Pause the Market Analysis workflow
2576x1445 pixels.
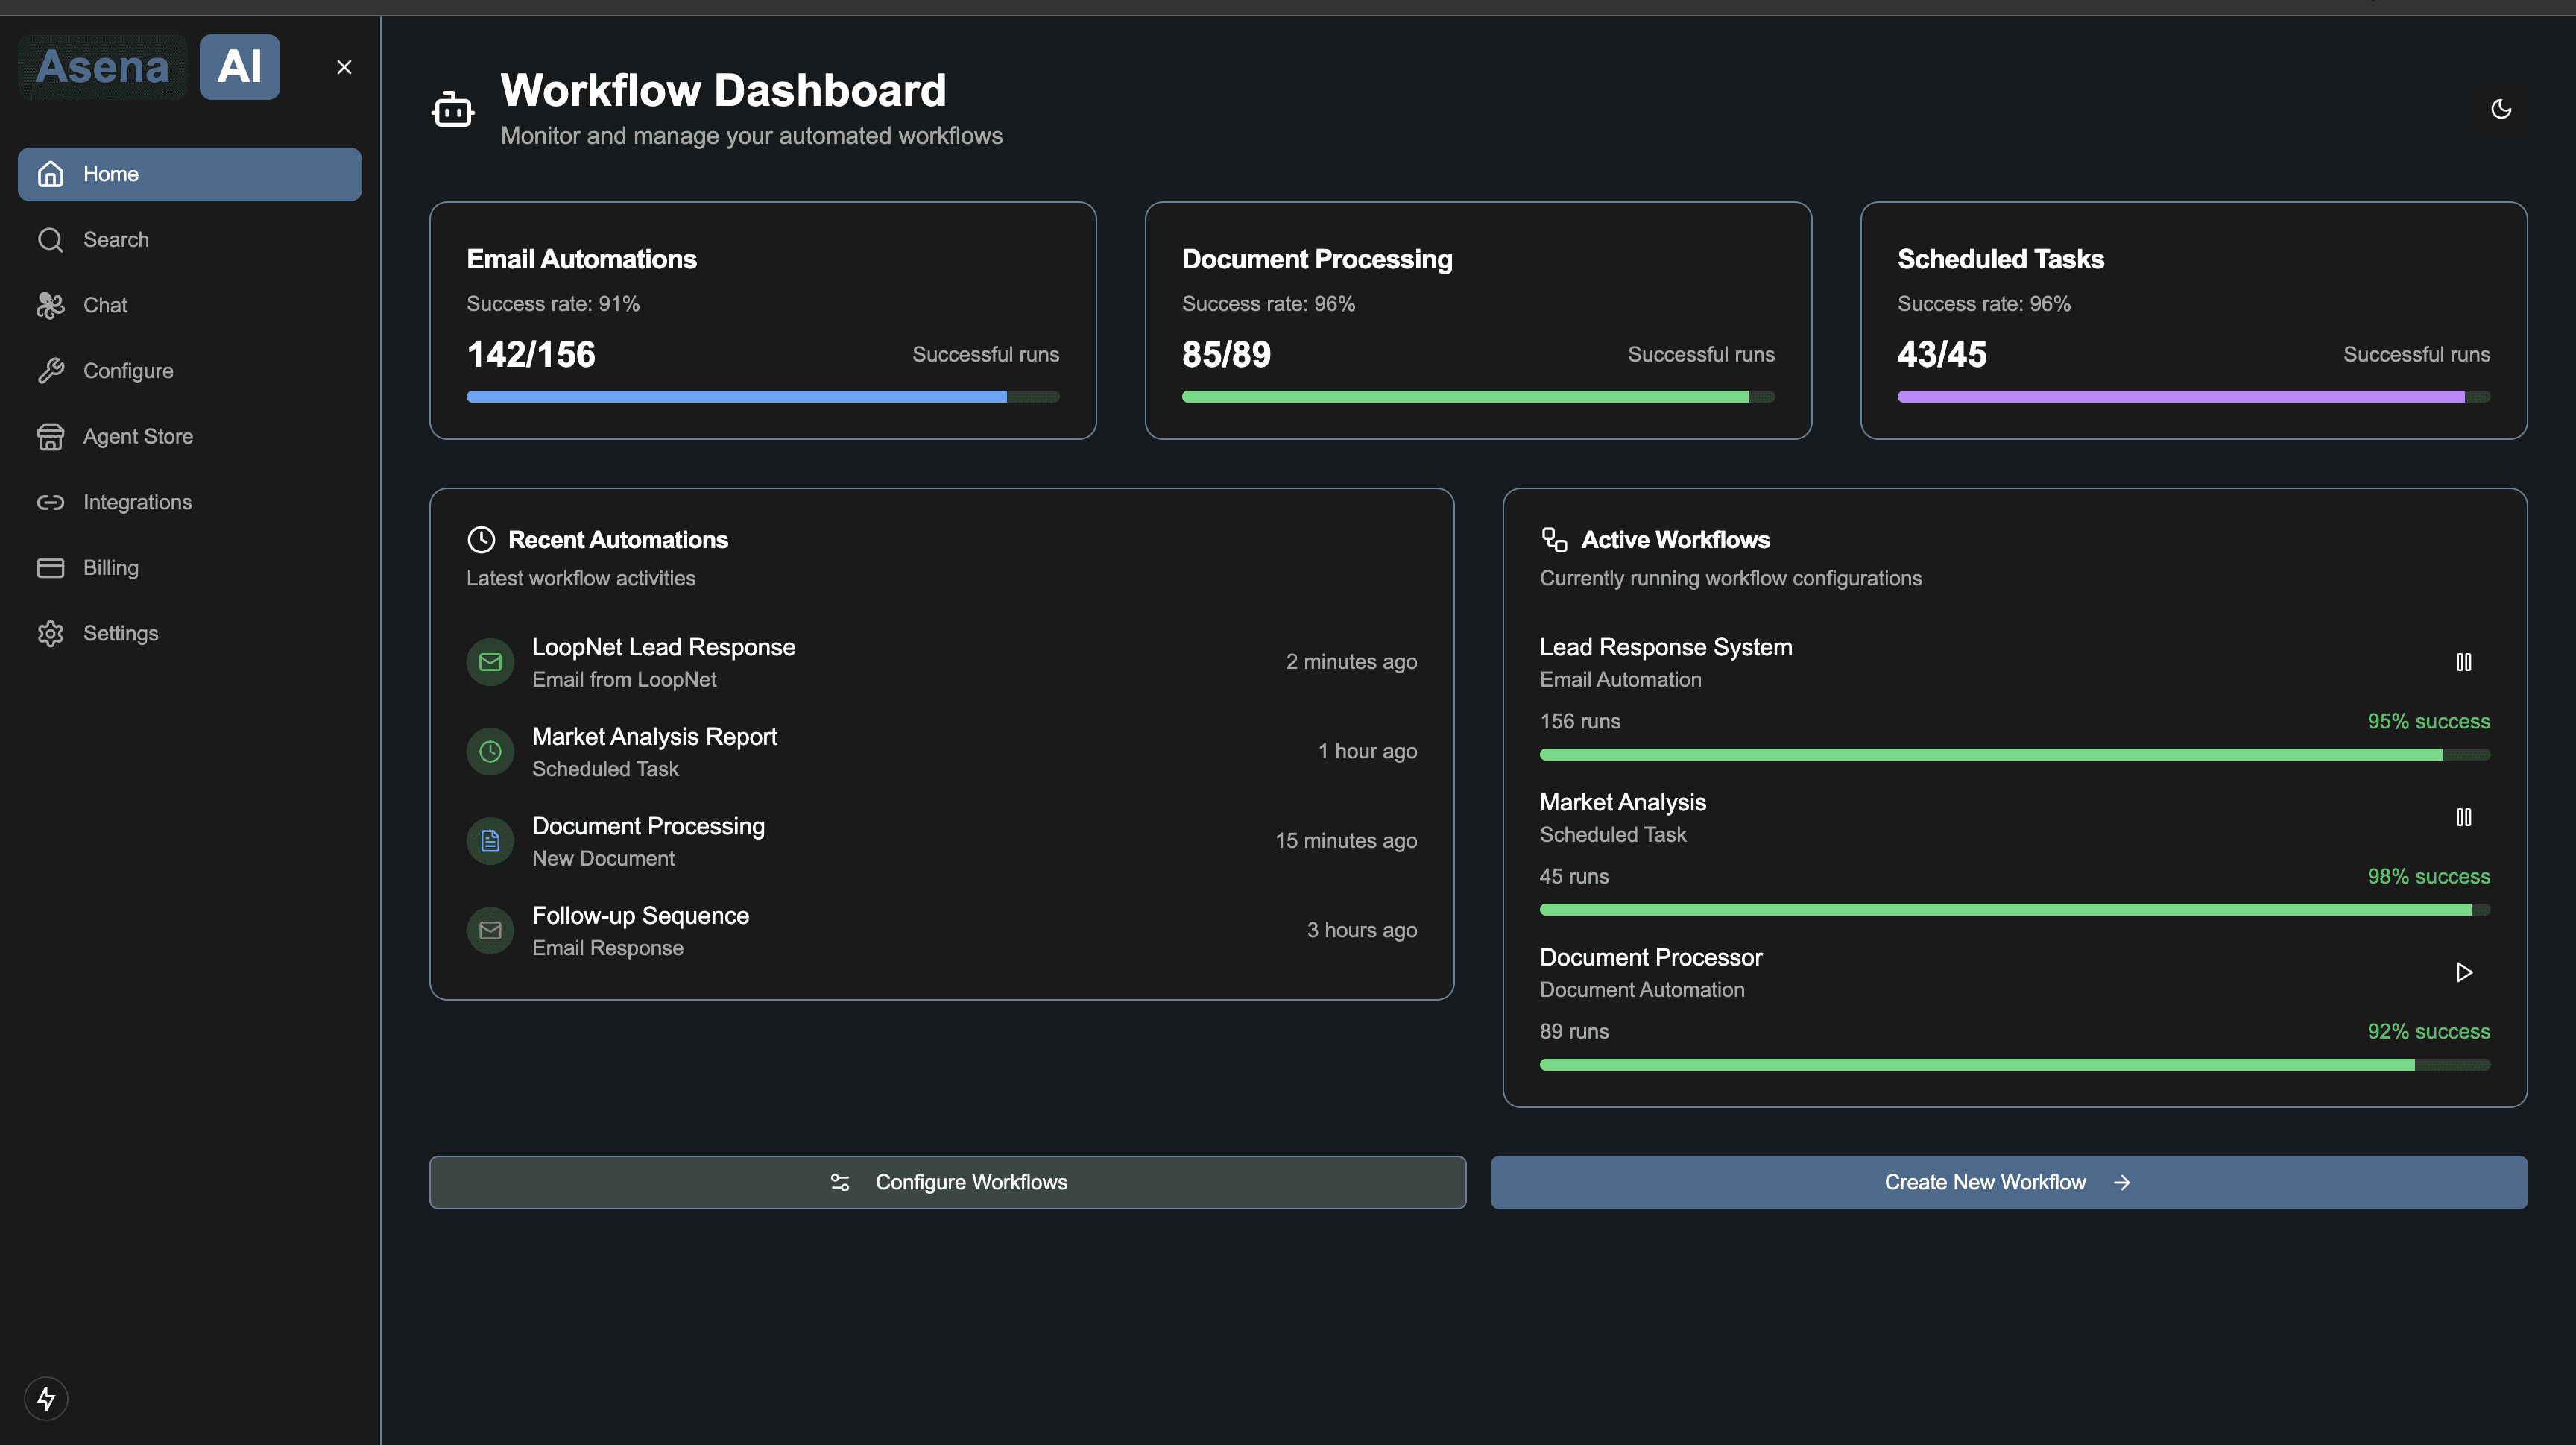tap(2464, 817)
